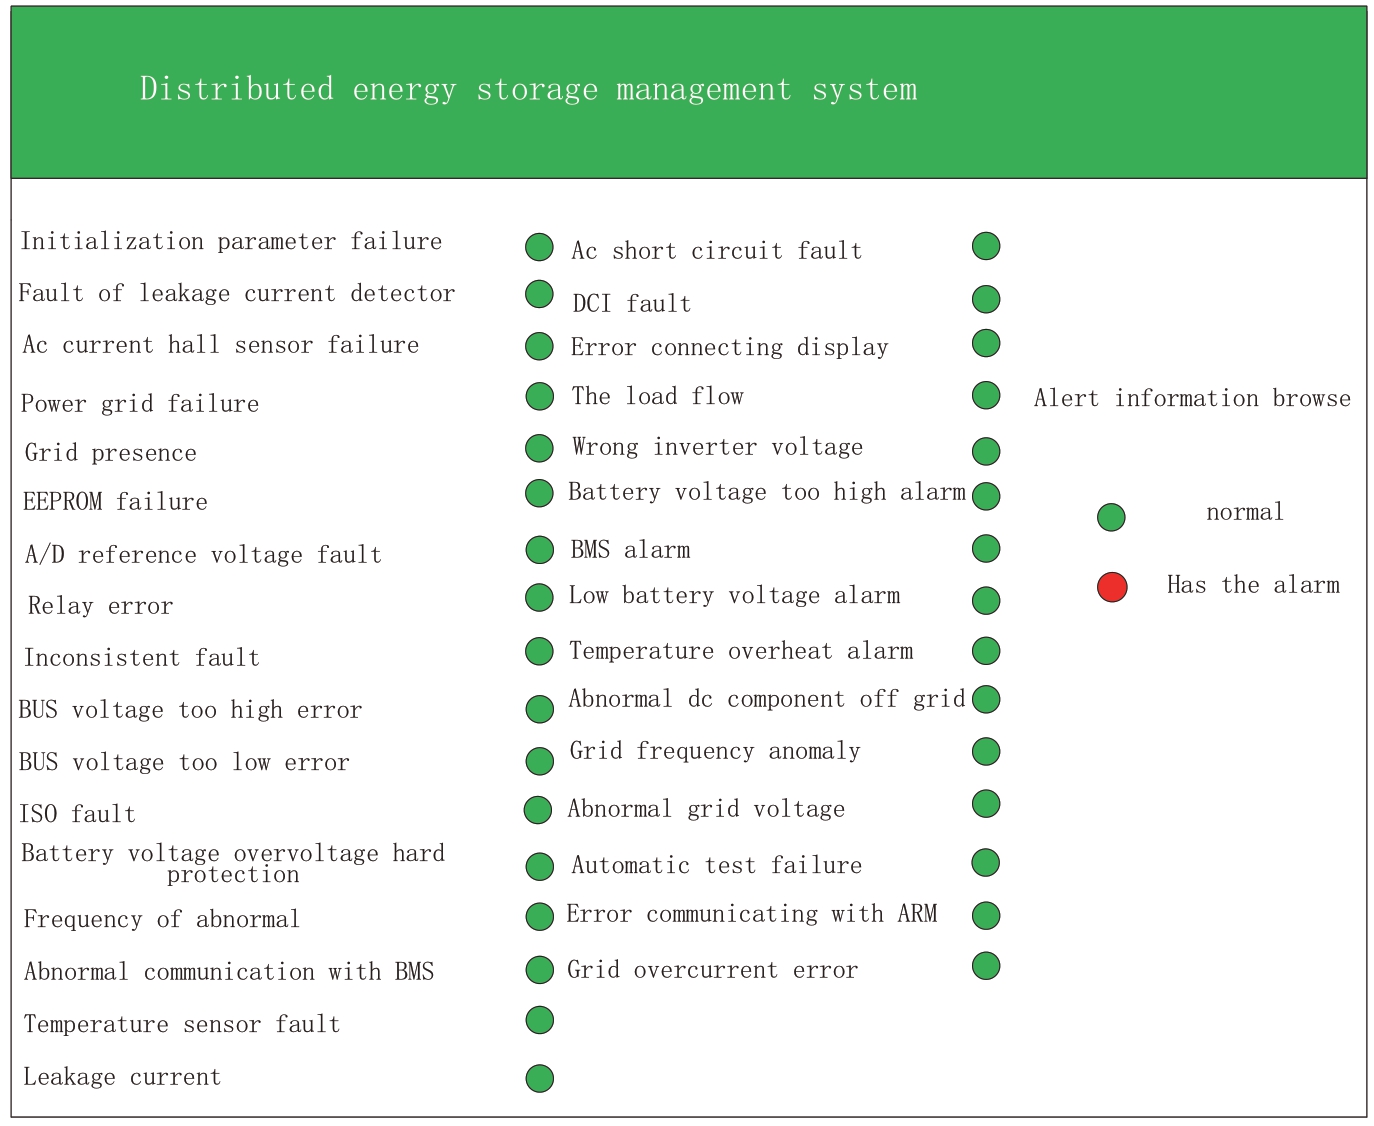
Task: Click the Ac short circuit fault indicator
Action: coord(986,246)
